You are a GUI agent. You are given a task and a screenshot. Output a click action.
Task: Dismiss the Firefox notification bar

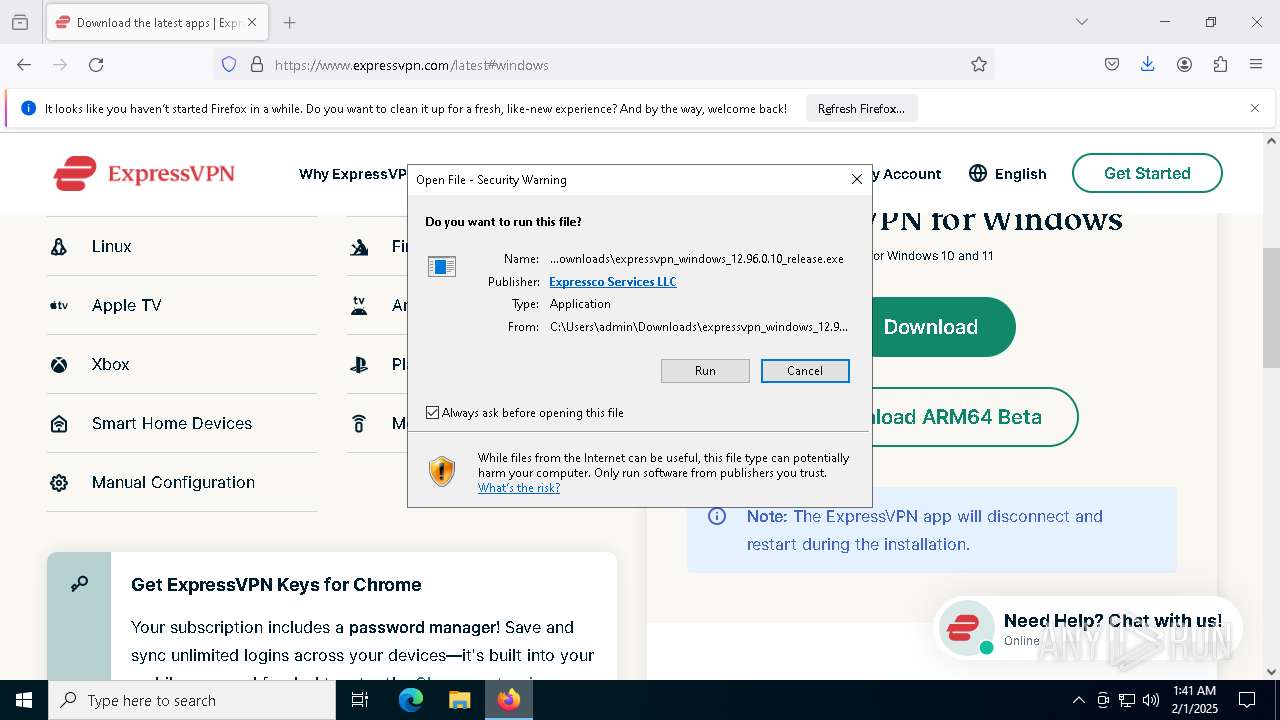(1255, 108)
